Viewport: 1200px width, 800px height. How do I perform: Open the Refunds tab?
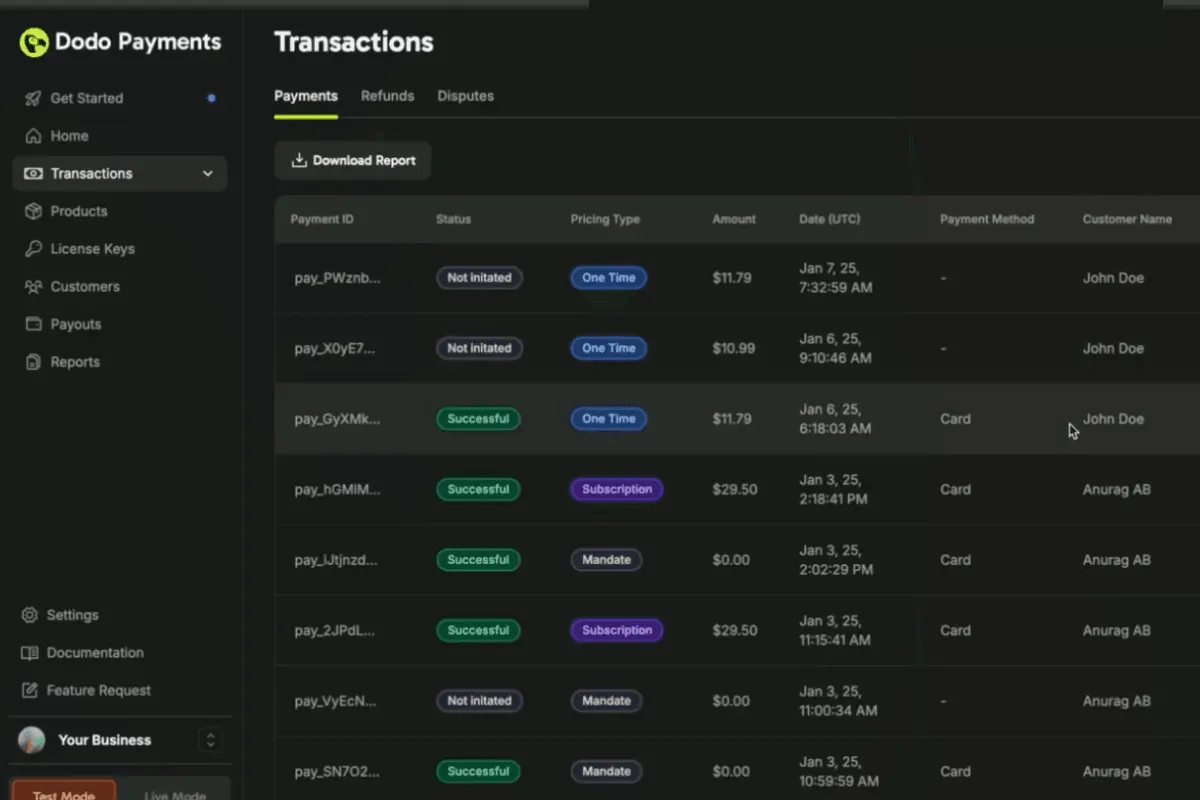[x=387, y=96]
